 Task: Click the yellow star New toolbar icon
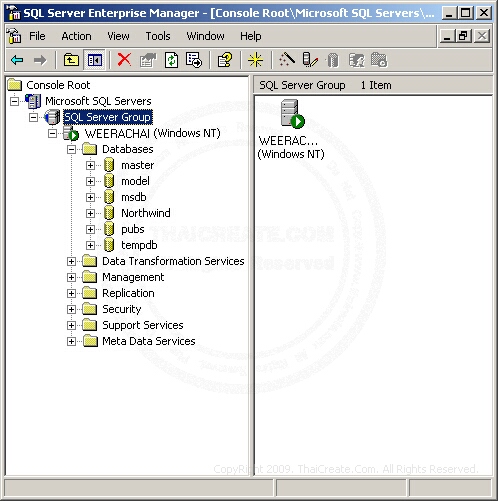click(x=255, y=60)
